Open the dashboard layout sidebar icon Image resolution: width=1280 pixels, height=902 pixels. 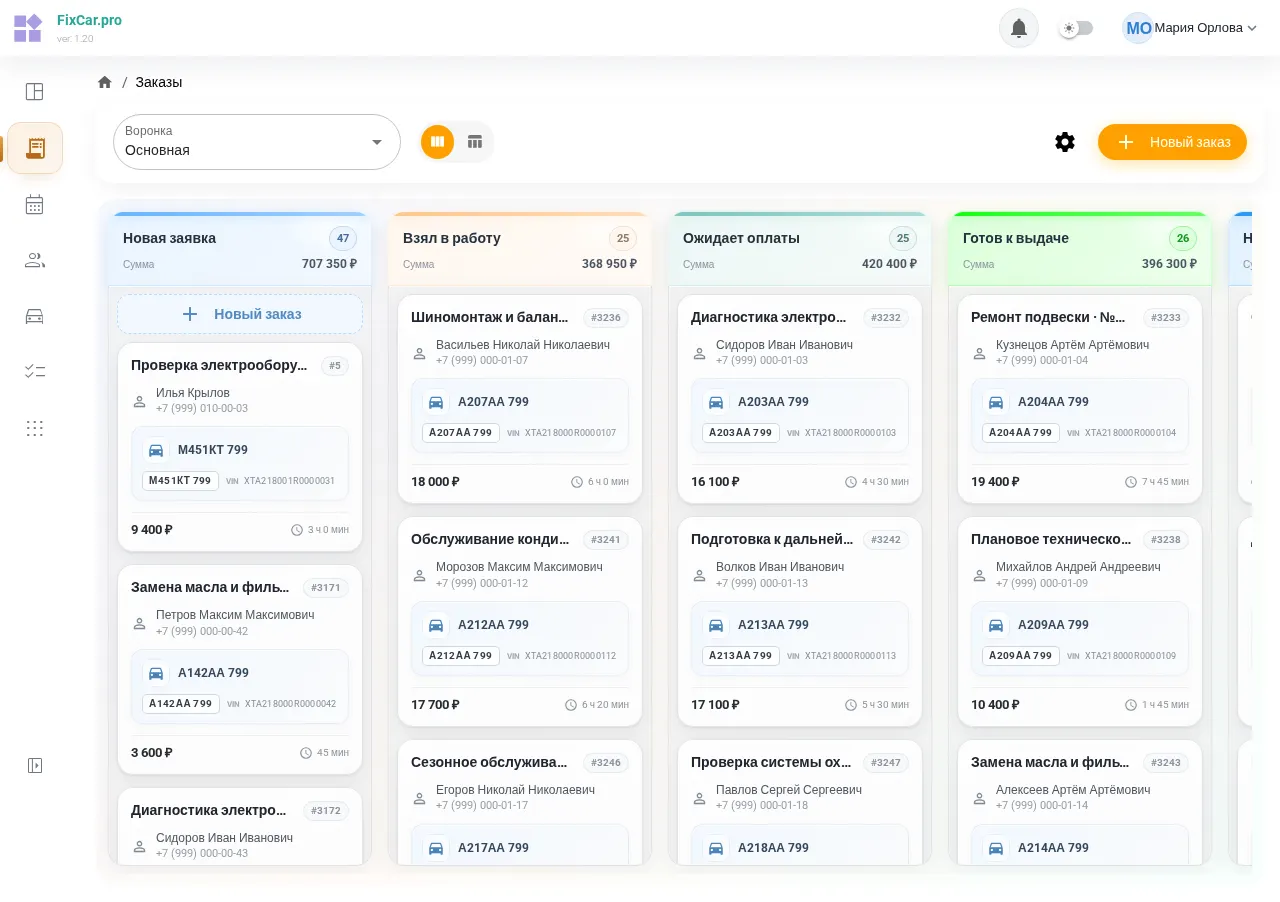coord(35,92)
